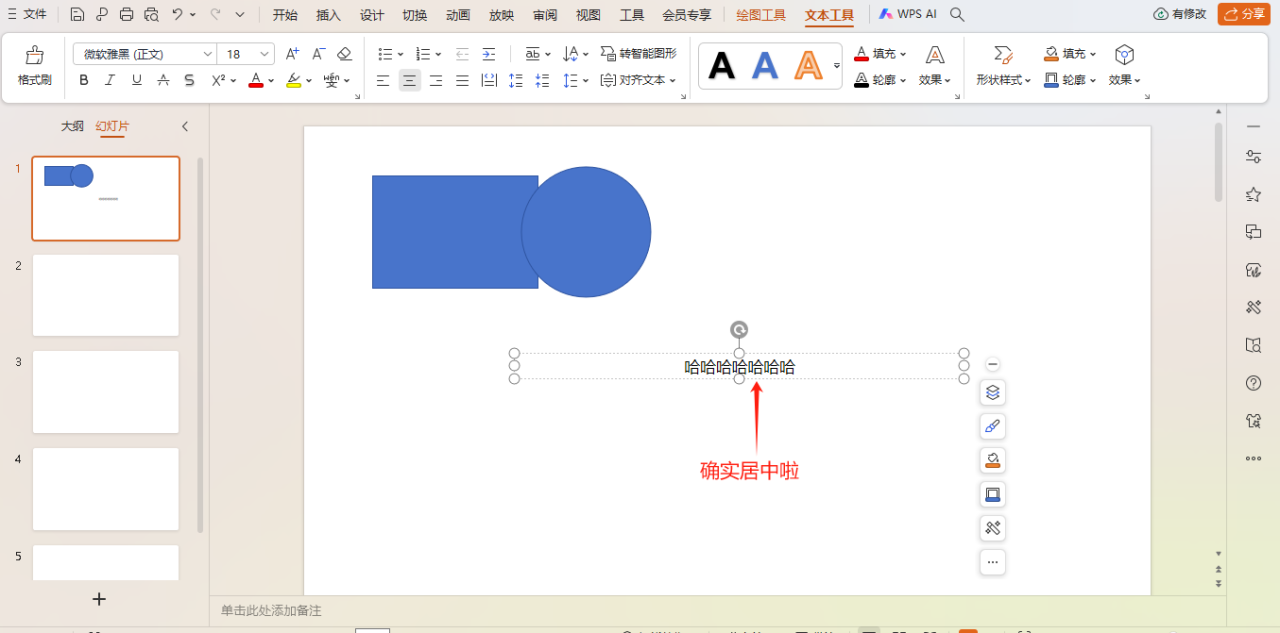Click the 分享 button in top right

1243,14
